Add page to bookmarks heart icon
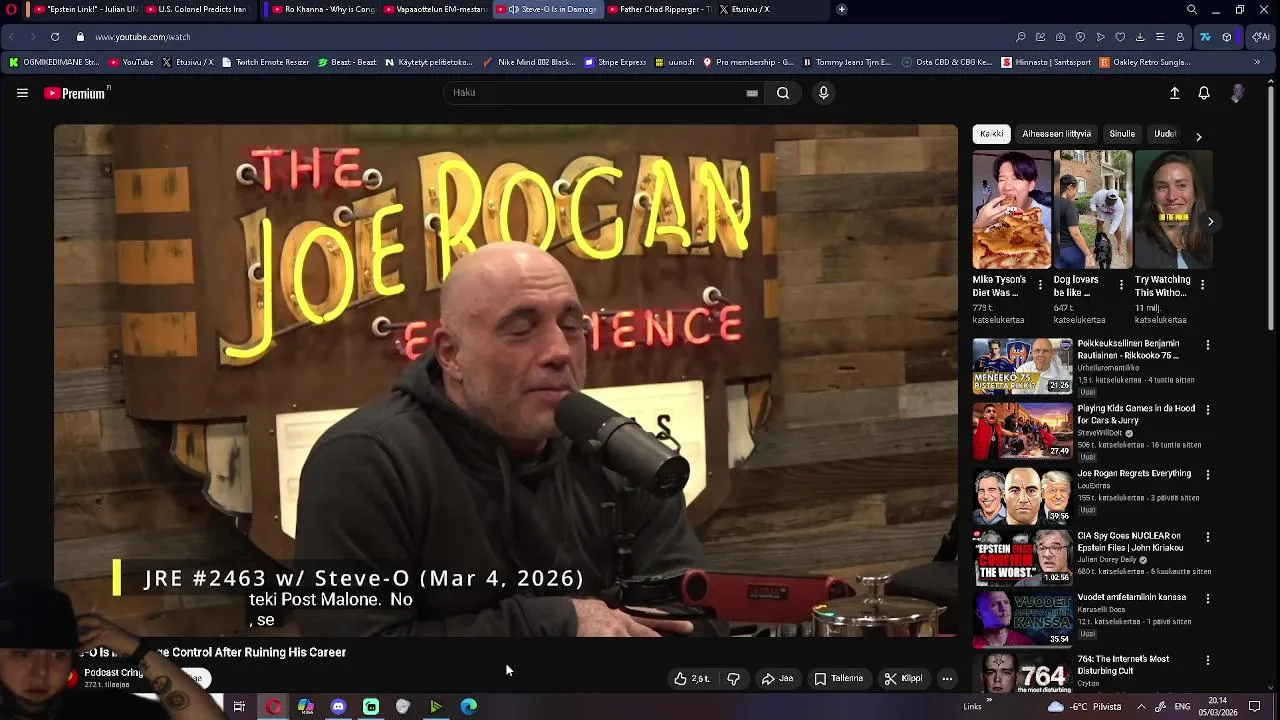 [1120, 37]
